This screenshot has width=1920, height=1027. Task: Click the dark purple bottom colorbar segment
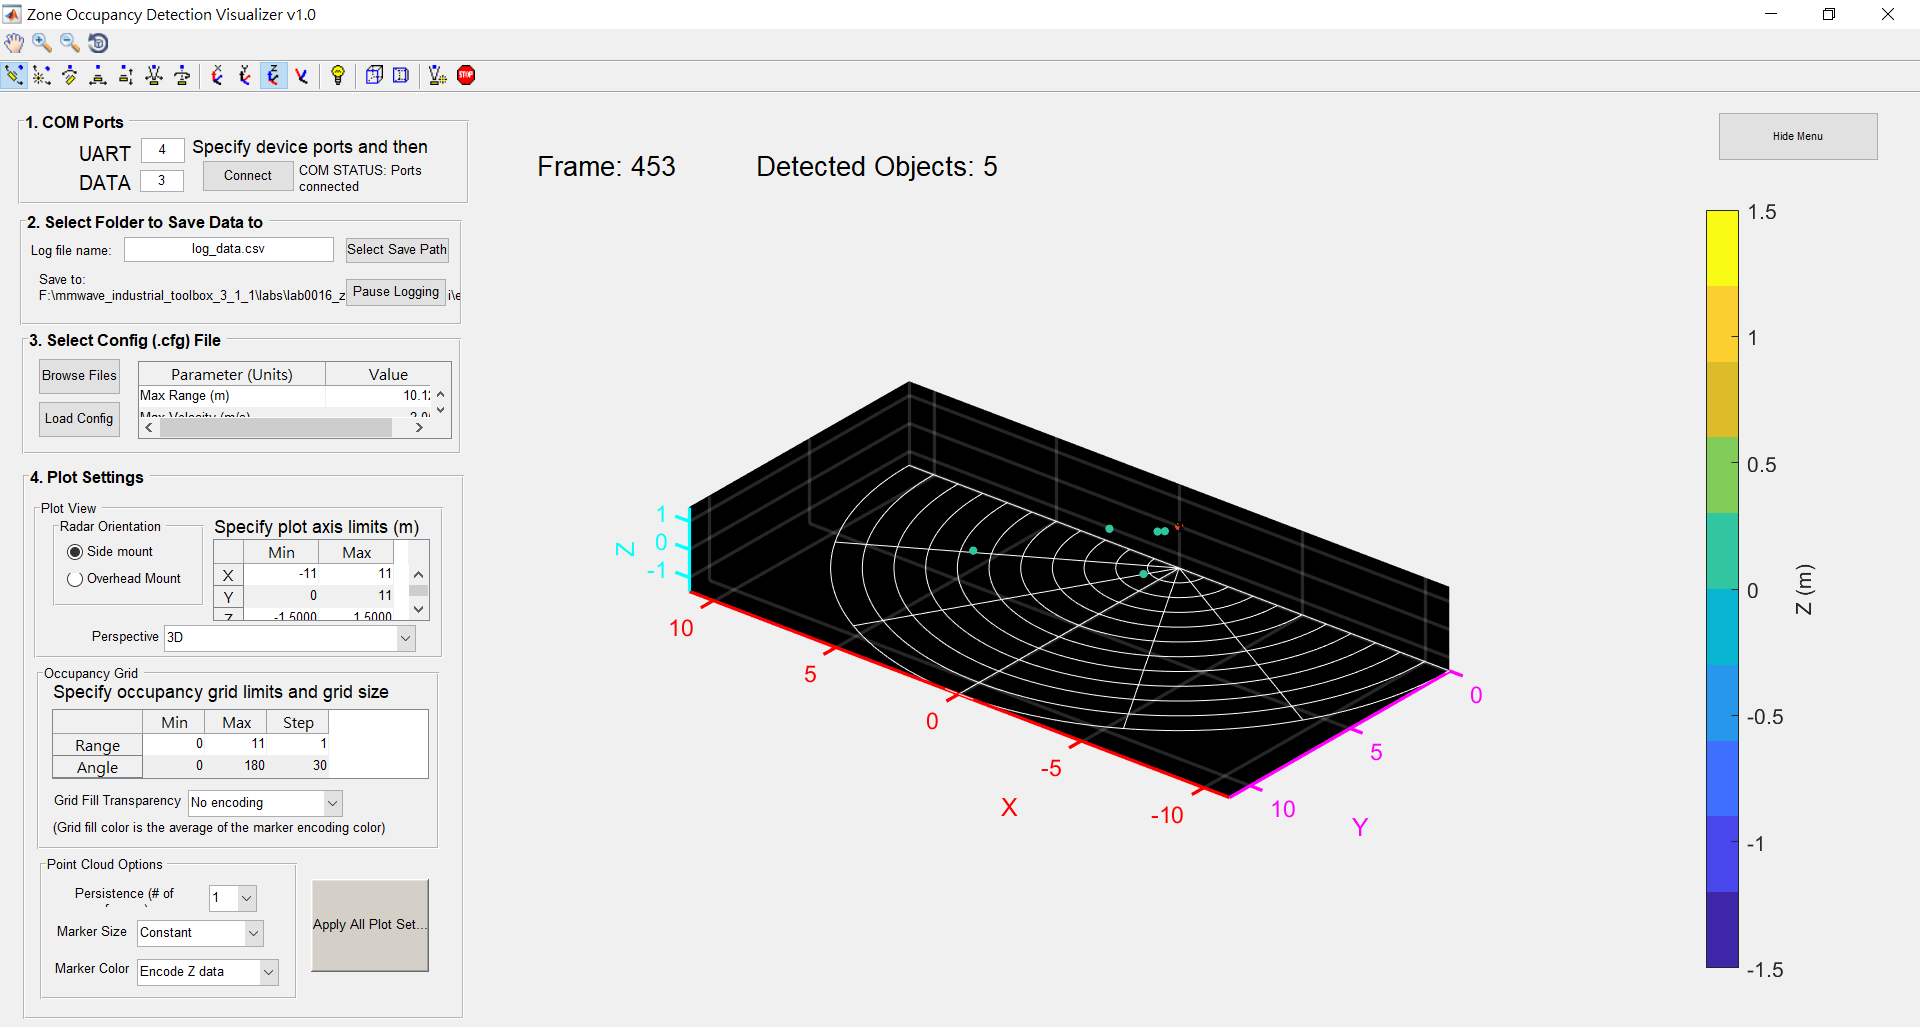pyautogui.click(x=1722, y=929)
